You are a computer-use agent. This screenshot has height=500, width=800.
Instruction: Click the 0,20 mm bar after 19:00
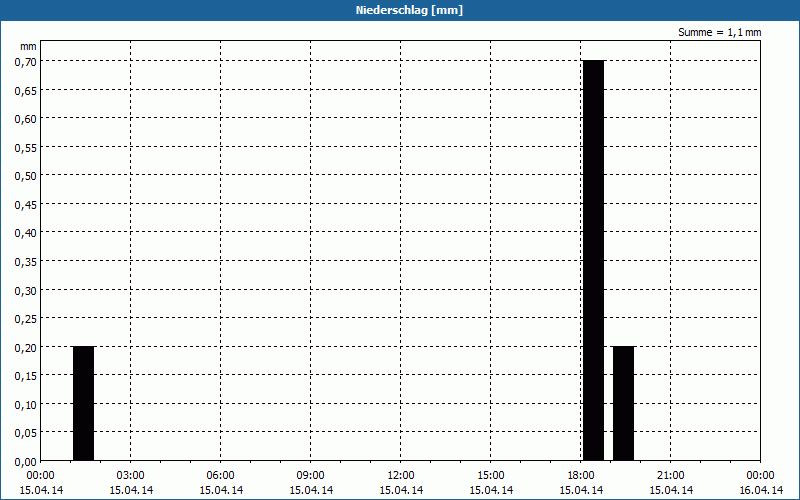(623, 404)
